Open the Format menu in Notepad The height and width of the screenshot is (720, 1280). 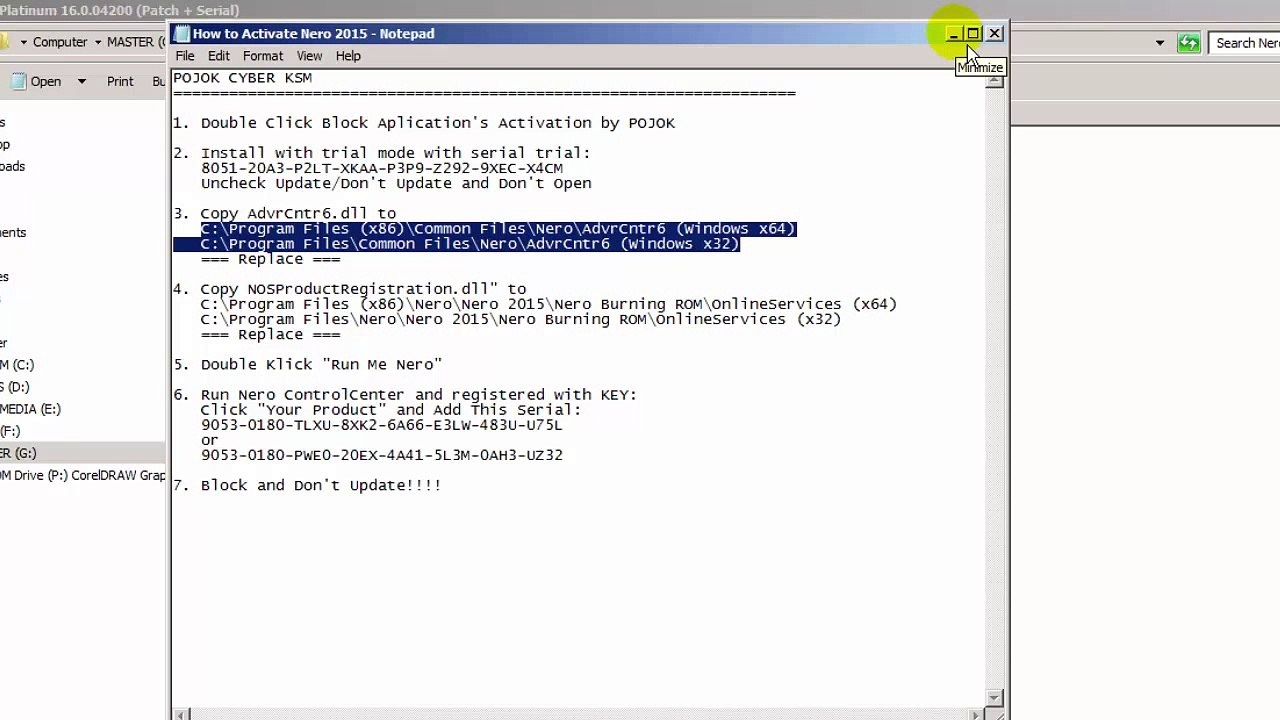(x=263, y=56)
